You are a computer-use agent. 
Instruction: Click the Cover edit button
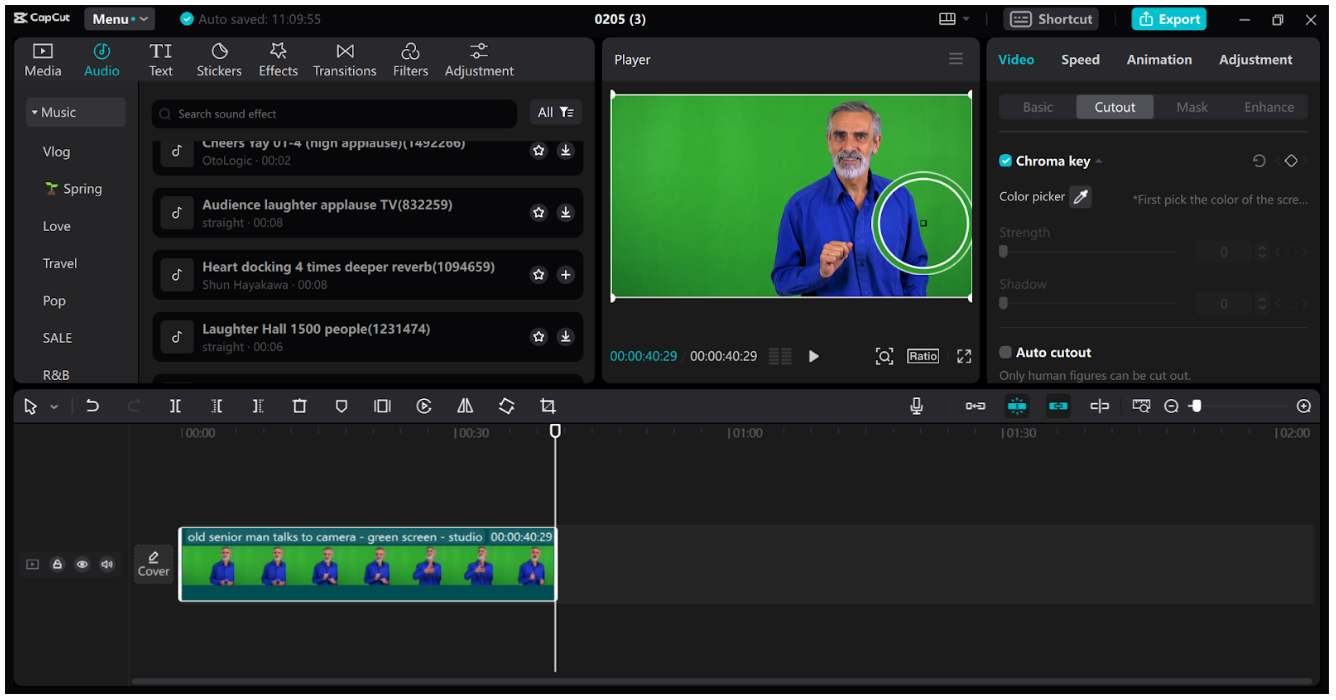coord(153,563)
